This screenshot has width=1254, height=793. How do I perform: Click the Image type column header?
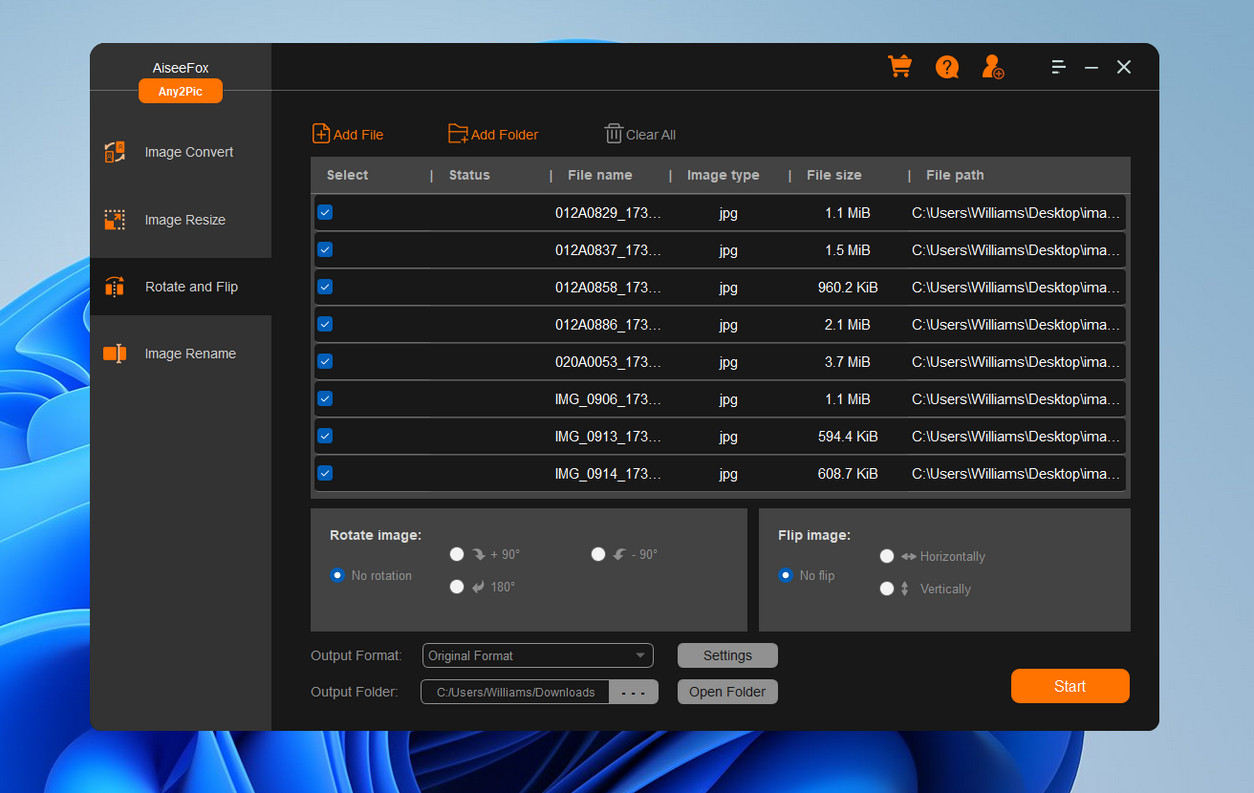click(x=723, y=175)
